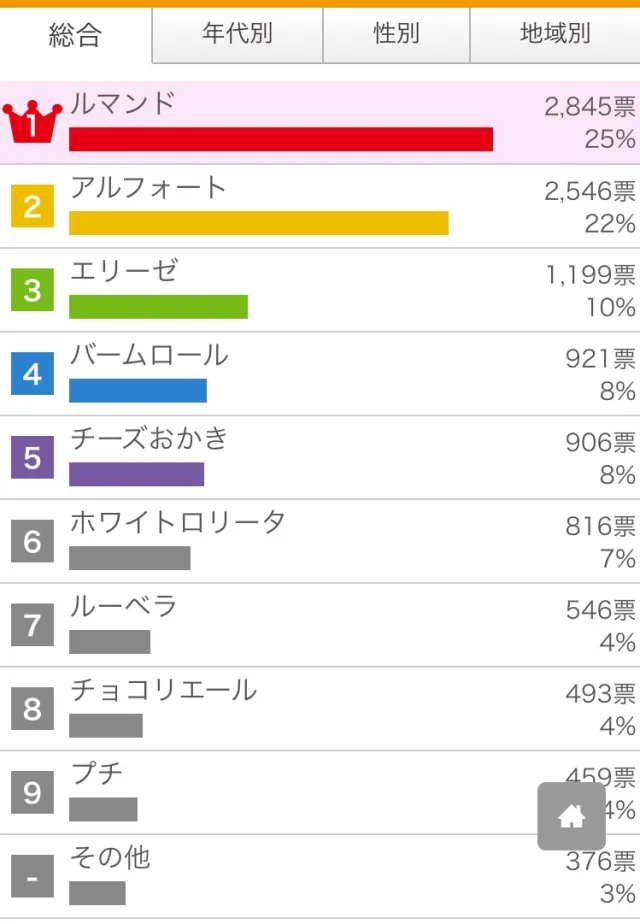Click the アルフォート entry name
This screenshot has width=640, height=924.
[x=149, y=188]
